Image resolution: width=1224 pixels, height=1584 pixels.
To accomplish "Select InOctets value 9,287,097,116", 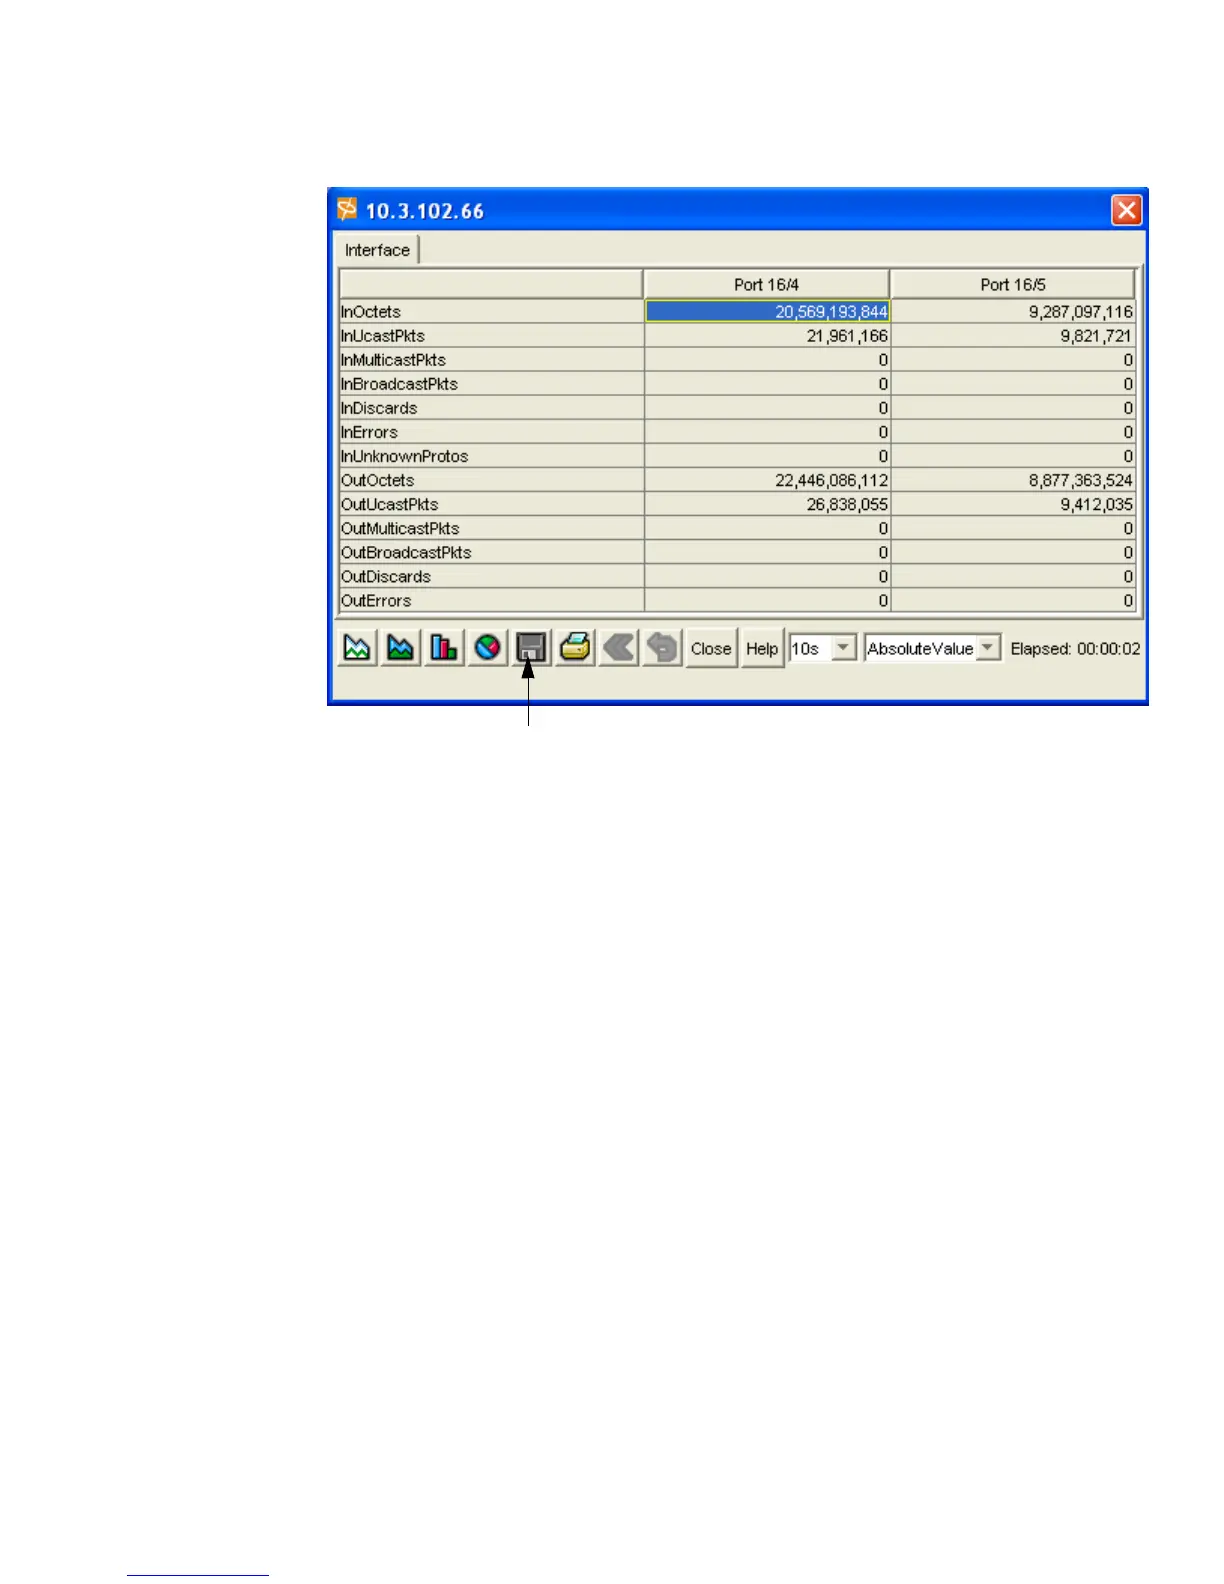I will tap(1013, 312).
